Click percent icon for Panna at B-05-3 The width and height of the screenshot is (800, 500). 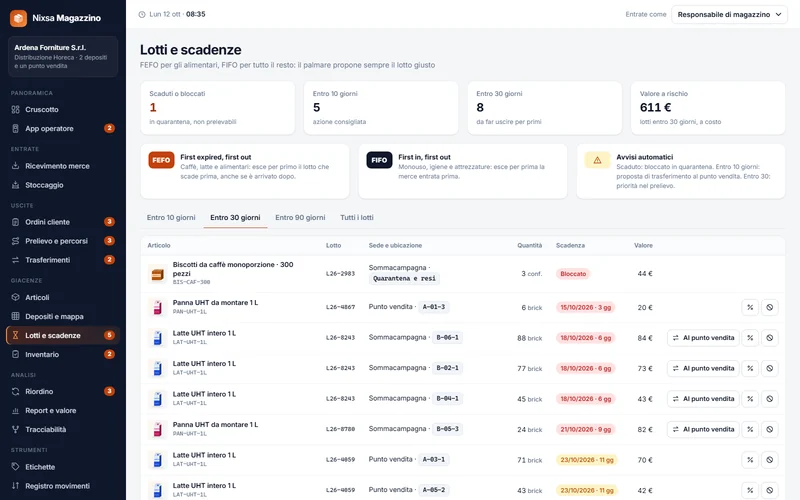750,430
